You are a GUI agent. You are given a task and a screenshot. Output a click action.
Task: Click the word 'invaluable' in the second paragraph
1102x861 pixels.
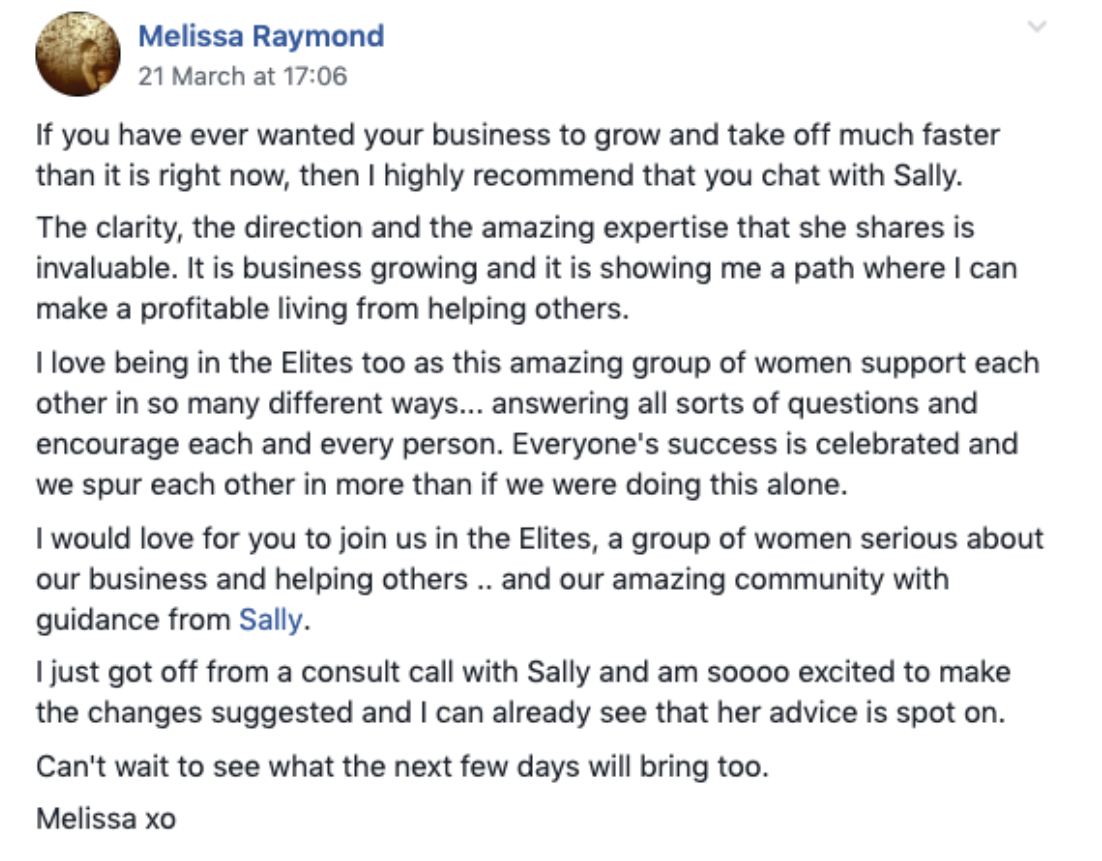pos(106,268)
